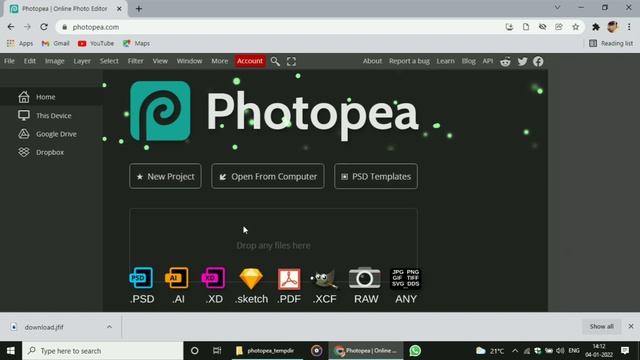Toggle Photopea fullscreen icon
Screen dimensions: 640x360
[291, 61]
